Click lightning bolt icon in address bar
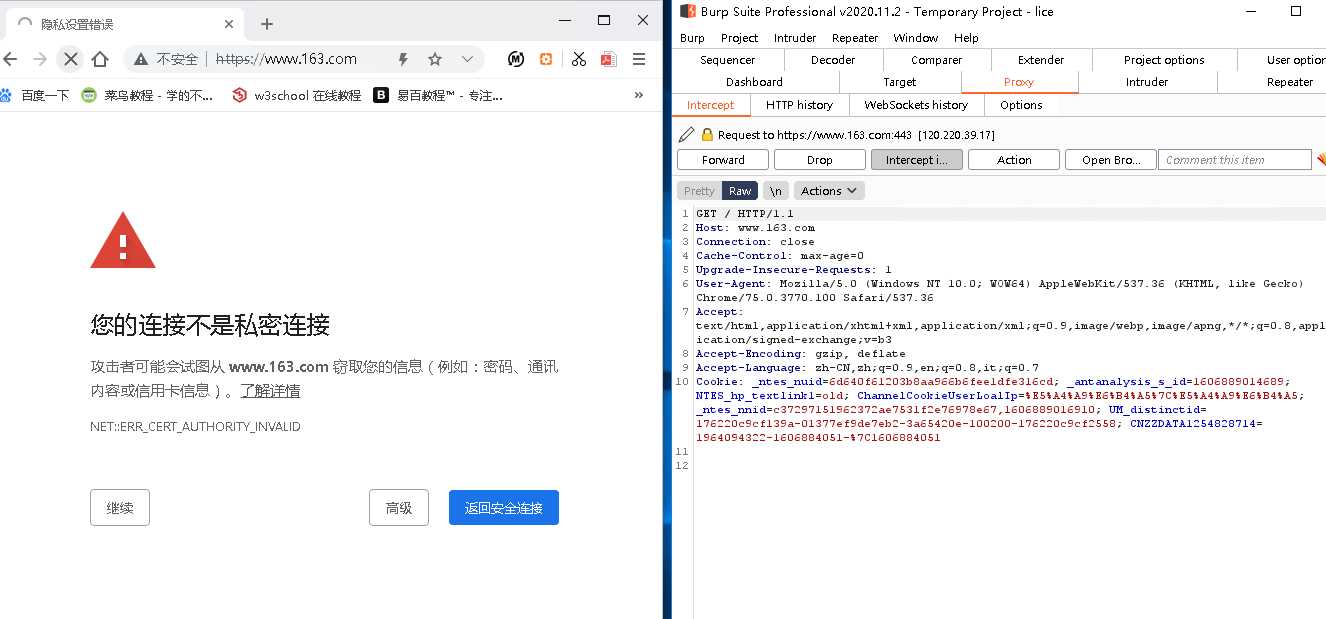Screen dimensions: 1326x619 403,59
